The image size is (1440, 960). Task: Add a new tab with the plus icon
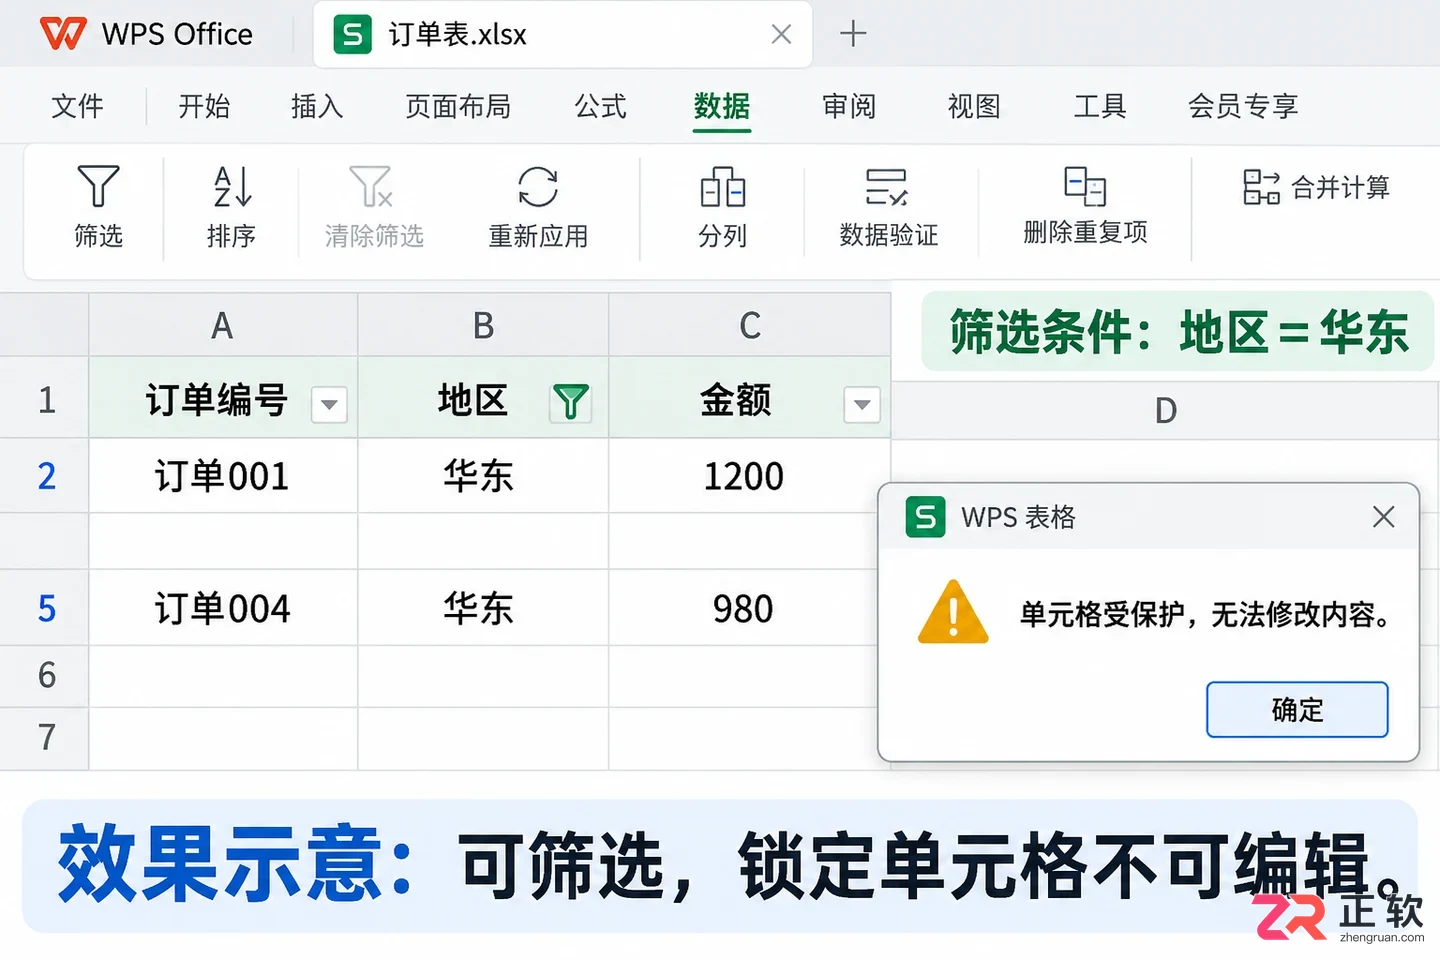pos(853,34)
